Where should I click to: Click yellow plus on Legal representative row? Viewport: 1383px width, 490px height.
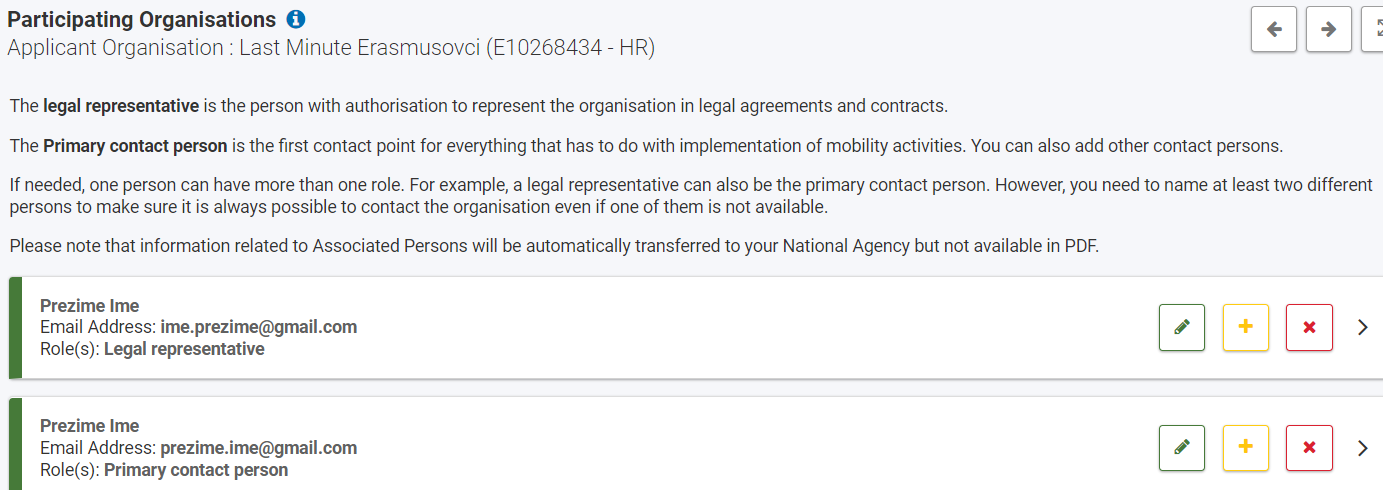click(x=1246, y=327)
